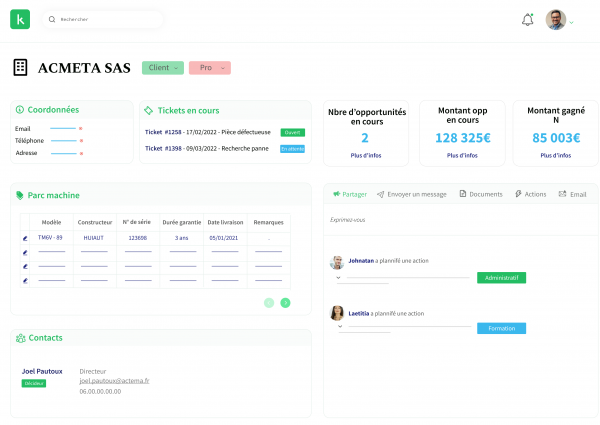Screen dimensions: 600x425
Task: Click the Tickets en cours tag icon
Action: coord(148,111)
